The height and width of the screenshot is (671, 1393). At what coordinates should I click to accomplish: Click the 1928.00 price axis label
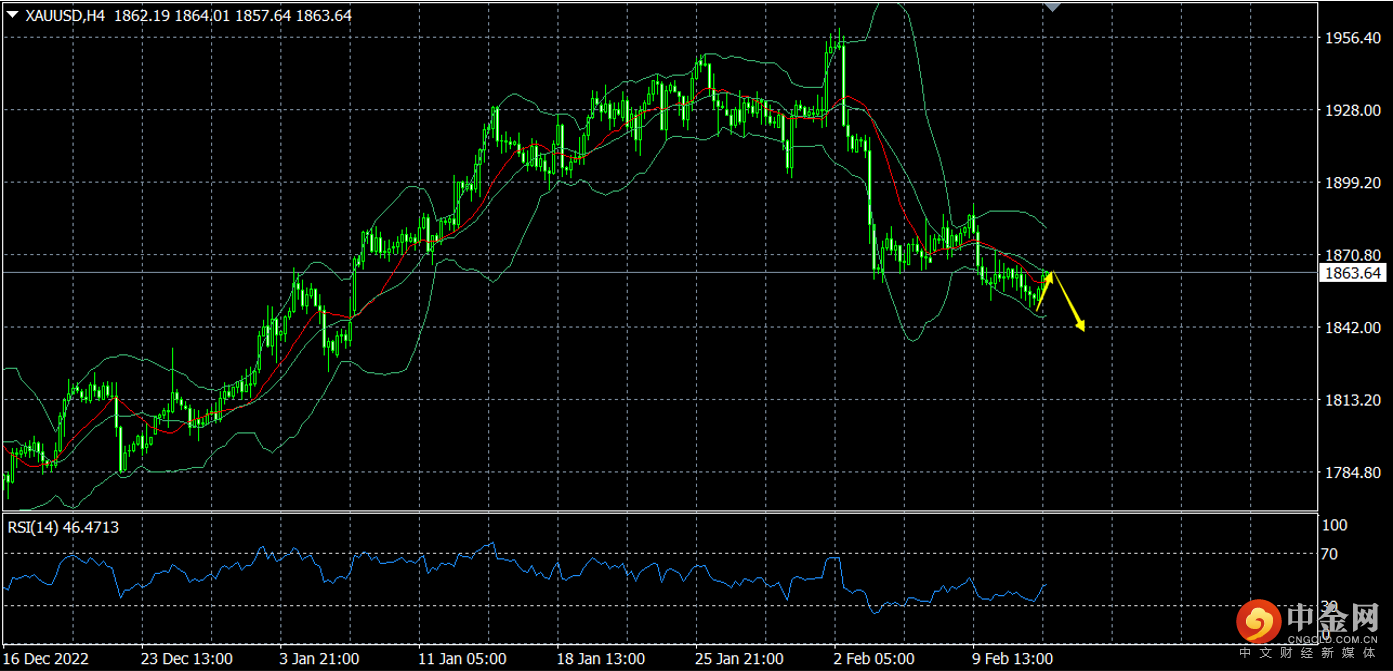[1352, 110]
